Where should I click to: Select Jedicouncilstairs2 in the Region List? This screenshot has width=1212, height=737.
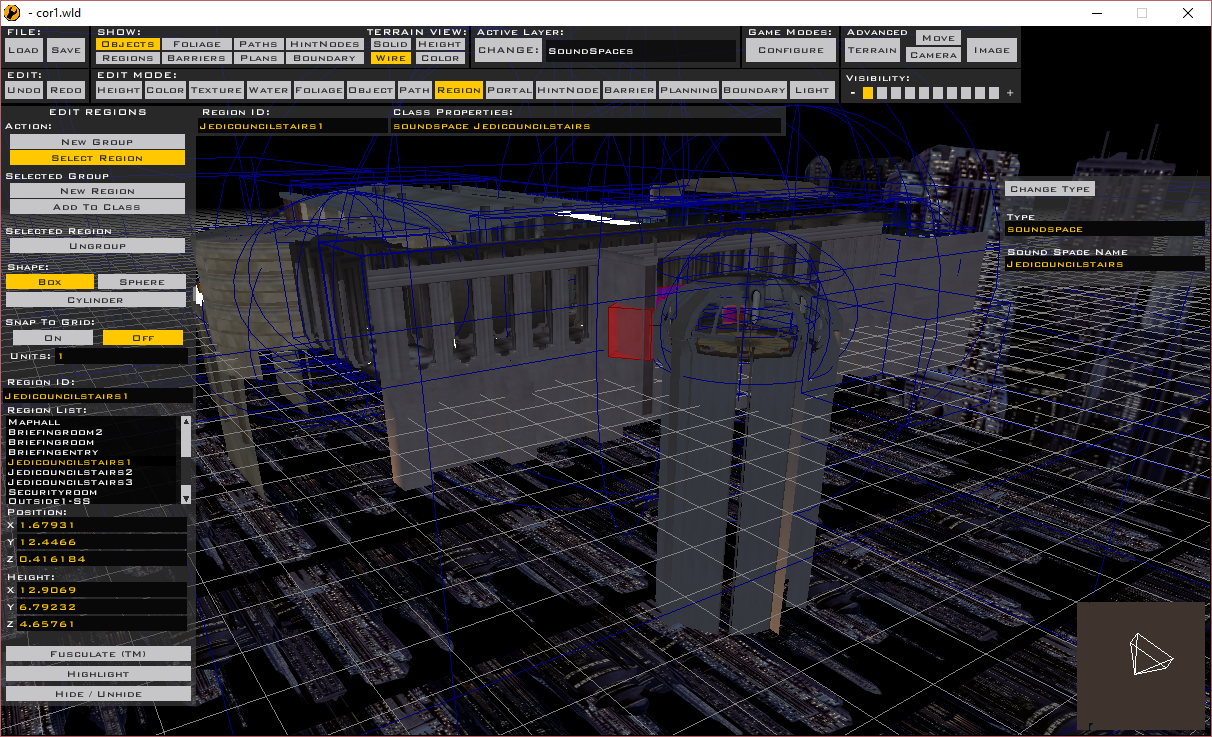tap(70, 472)
